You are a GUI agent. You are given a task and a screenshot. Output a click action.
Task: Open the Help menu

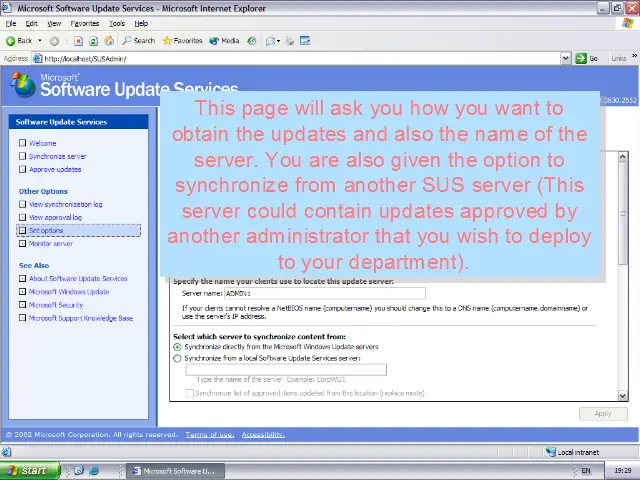tap(141, 24)
